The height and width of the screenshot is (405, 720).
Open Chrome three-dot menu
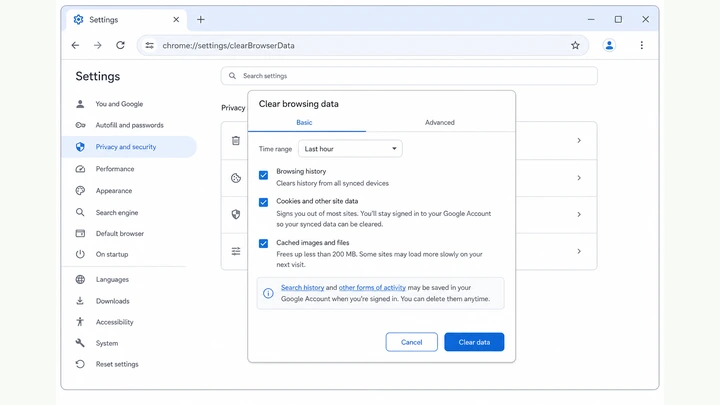(x=641, y=45)
